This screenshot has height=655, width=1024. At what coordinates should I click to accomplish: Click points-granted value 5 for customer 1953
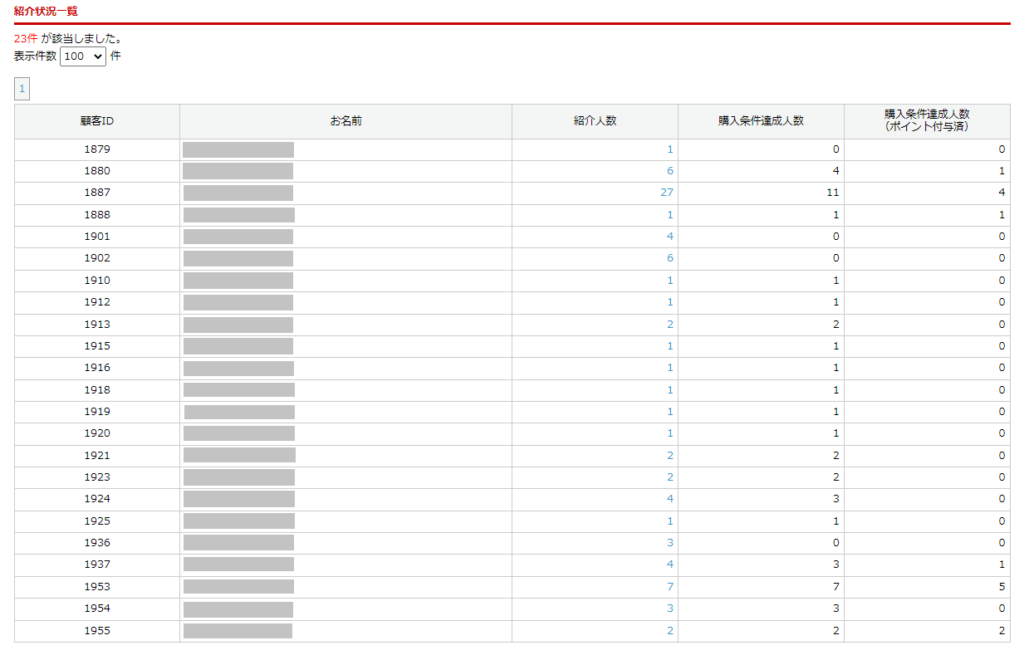pyautogui.click(x=1001, y=586)
